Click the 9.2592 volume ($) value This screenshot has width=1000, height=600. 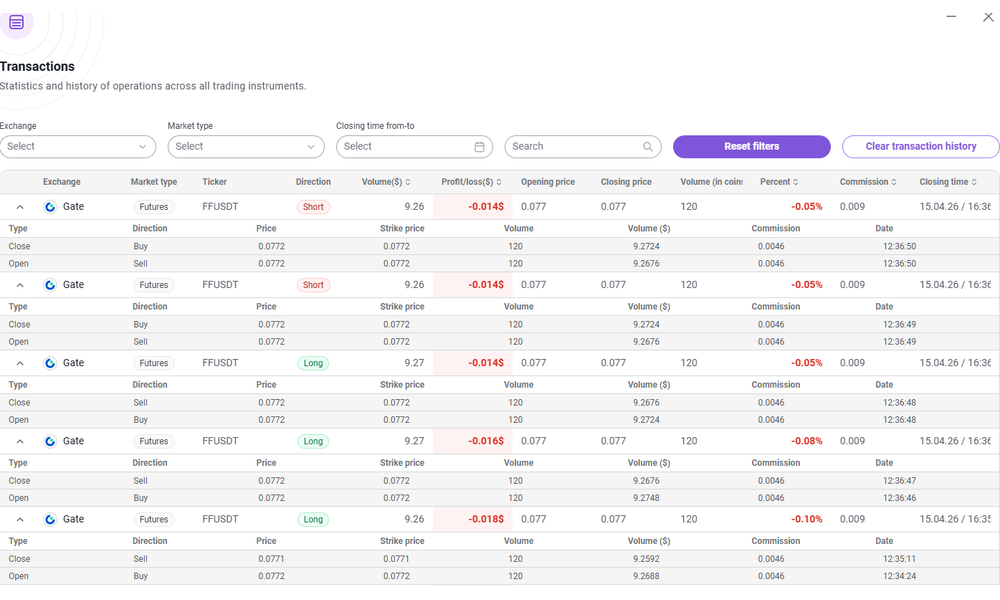point(646,559)
